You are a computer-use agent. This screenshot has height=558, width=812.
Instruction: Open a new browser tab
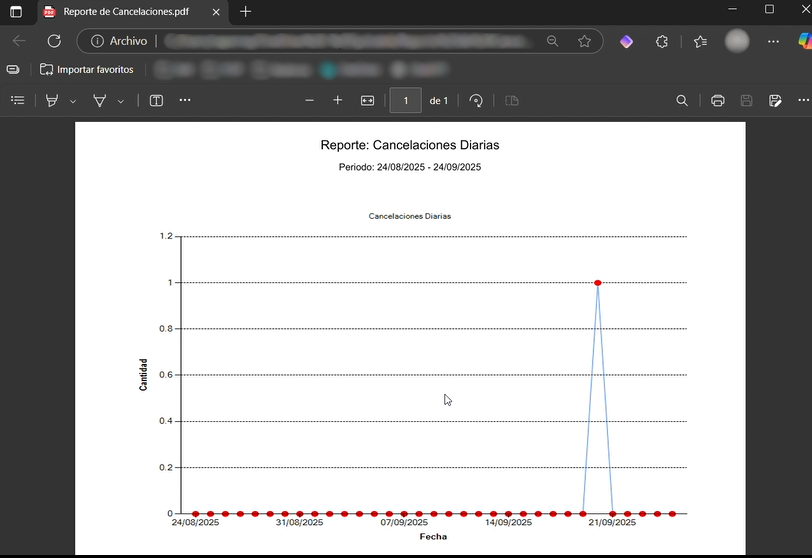click(x=246, y=11)
